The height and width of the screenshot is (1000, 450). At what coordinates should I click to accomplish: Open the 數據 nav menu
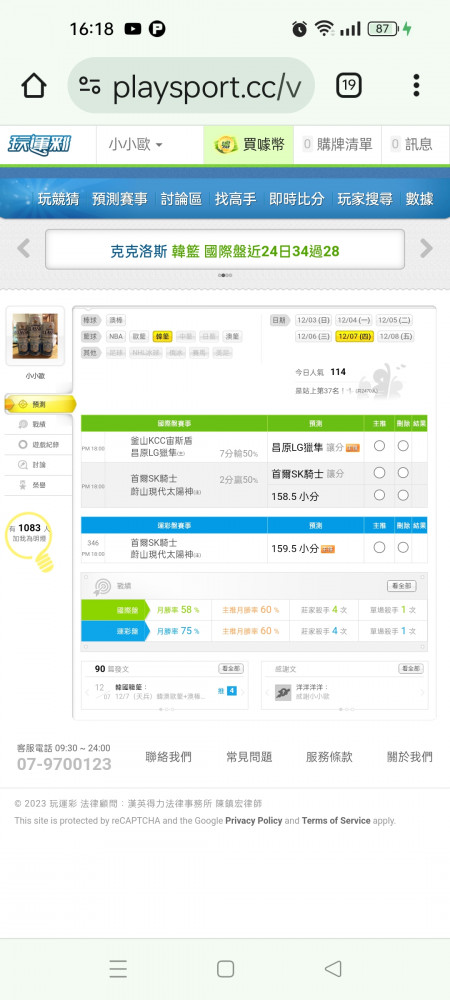point(419,199)
